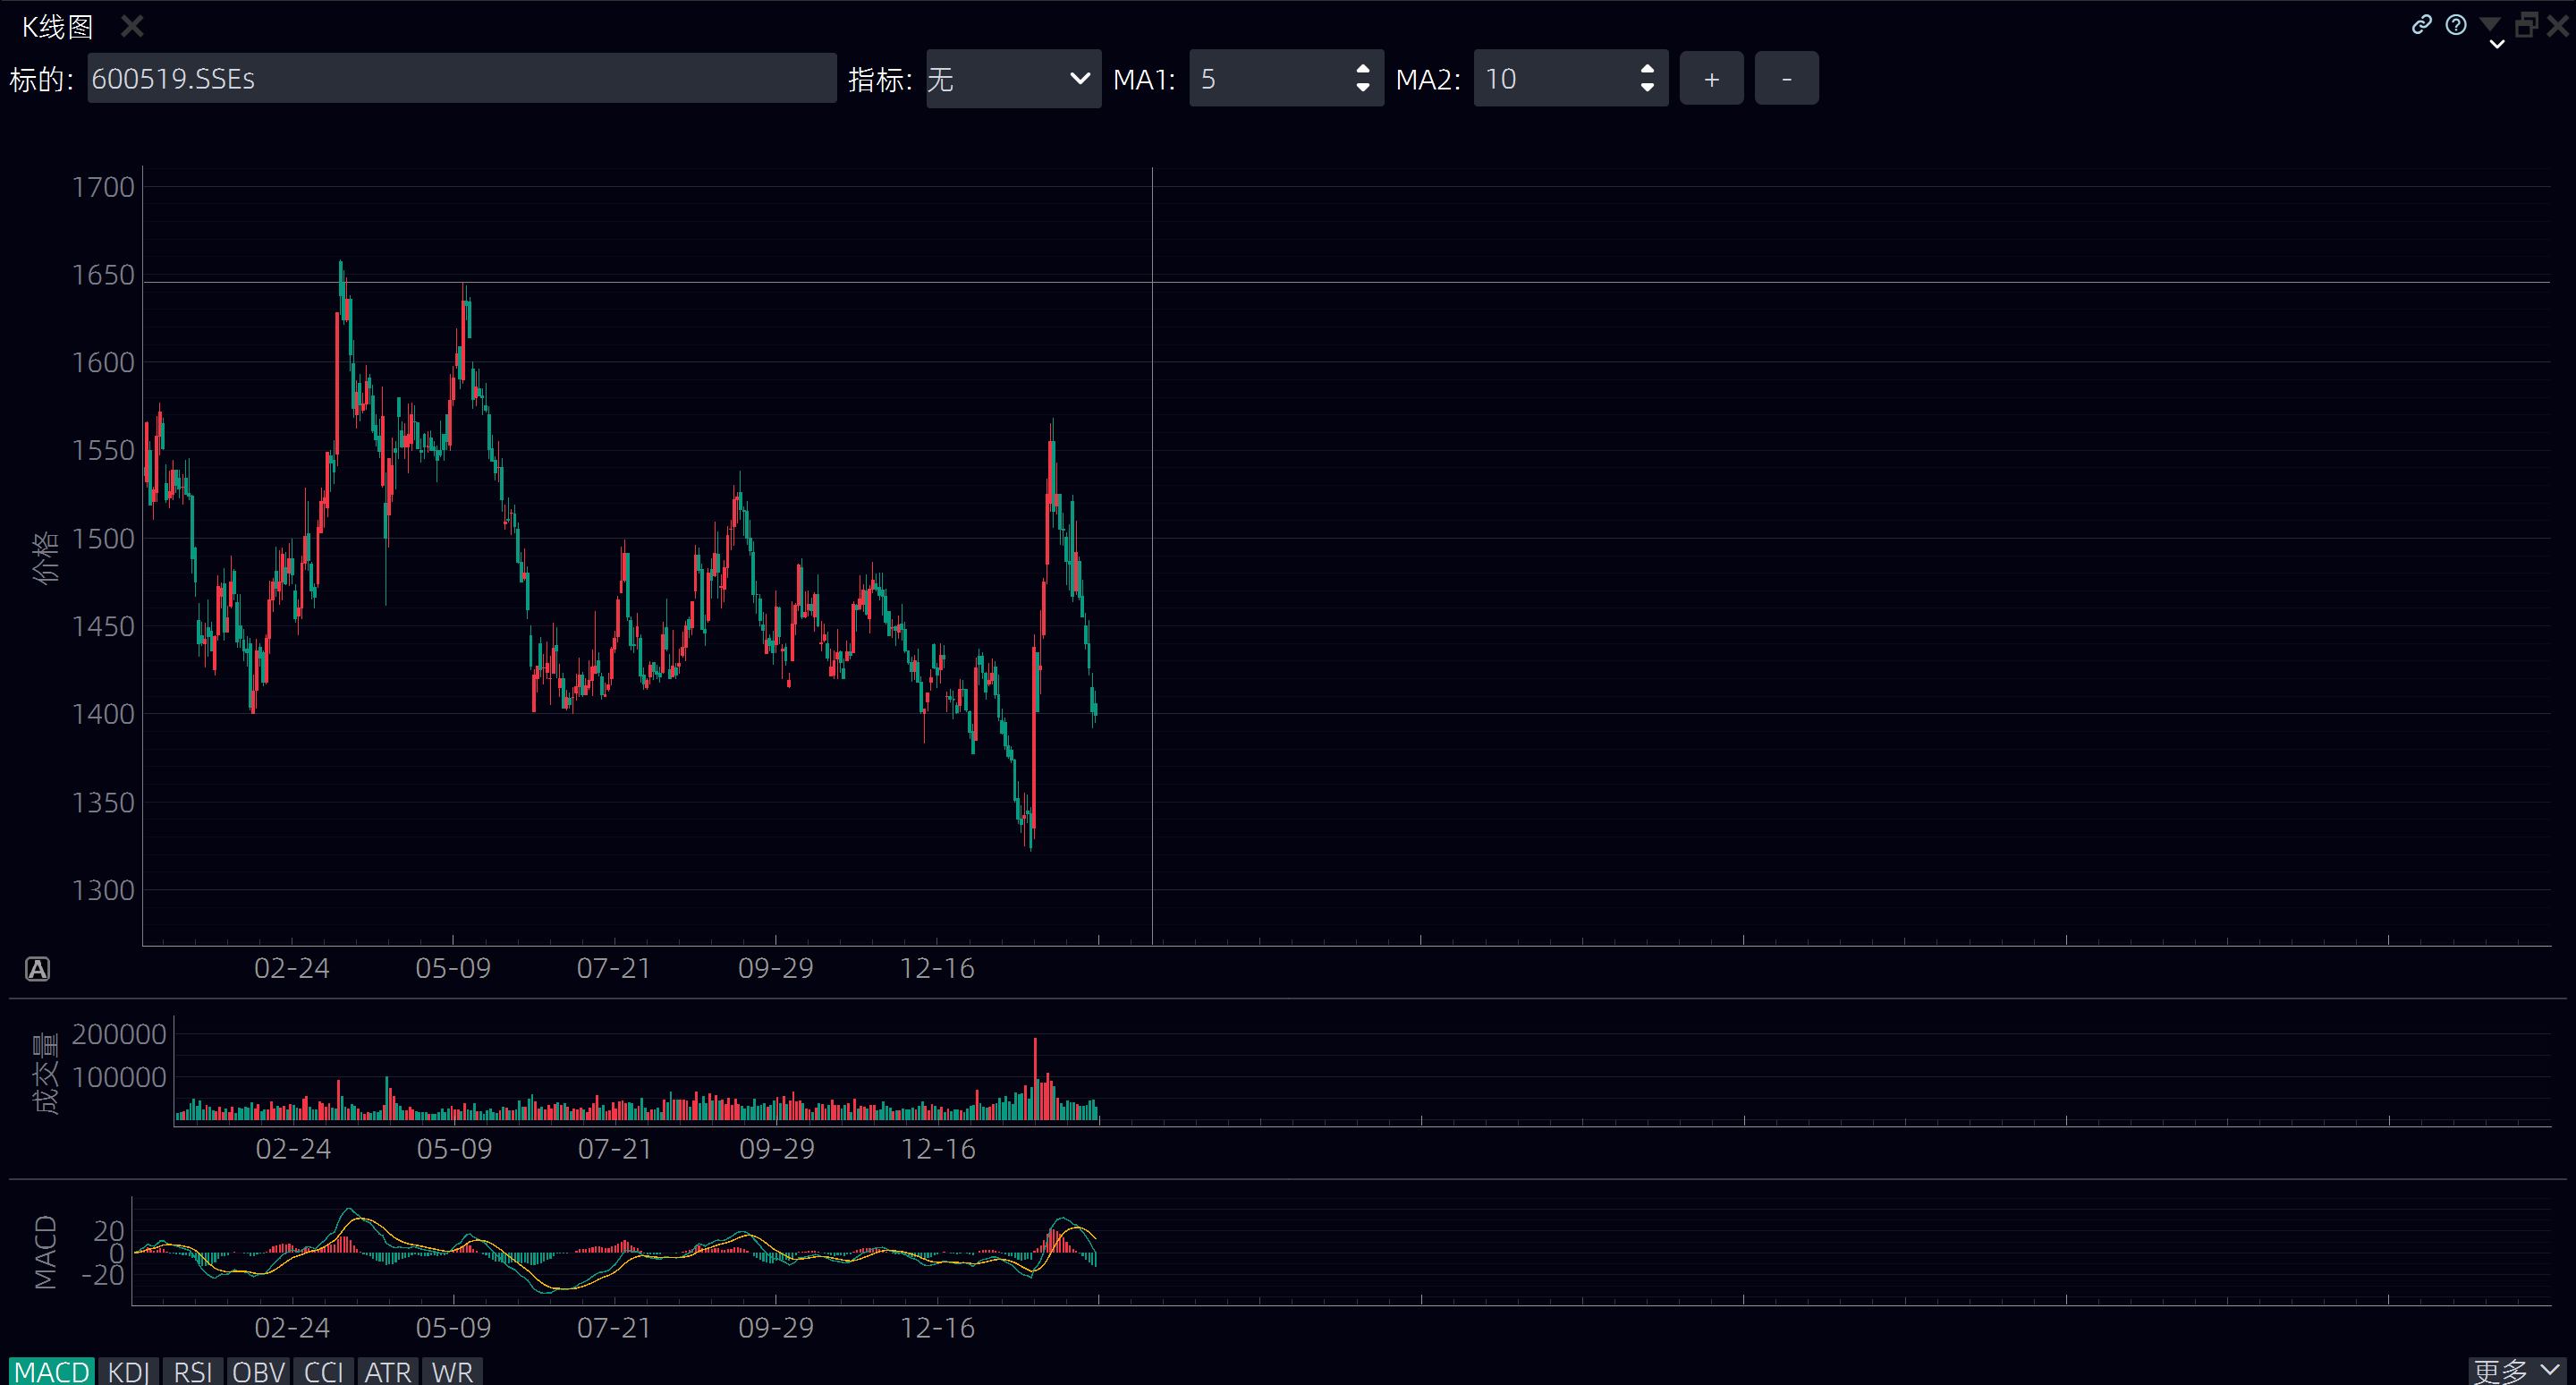Decrease MA2 value with down arrow
Image resolution: width=2576 pixels, height=1385 pixels.
(x=1647, y=88)
